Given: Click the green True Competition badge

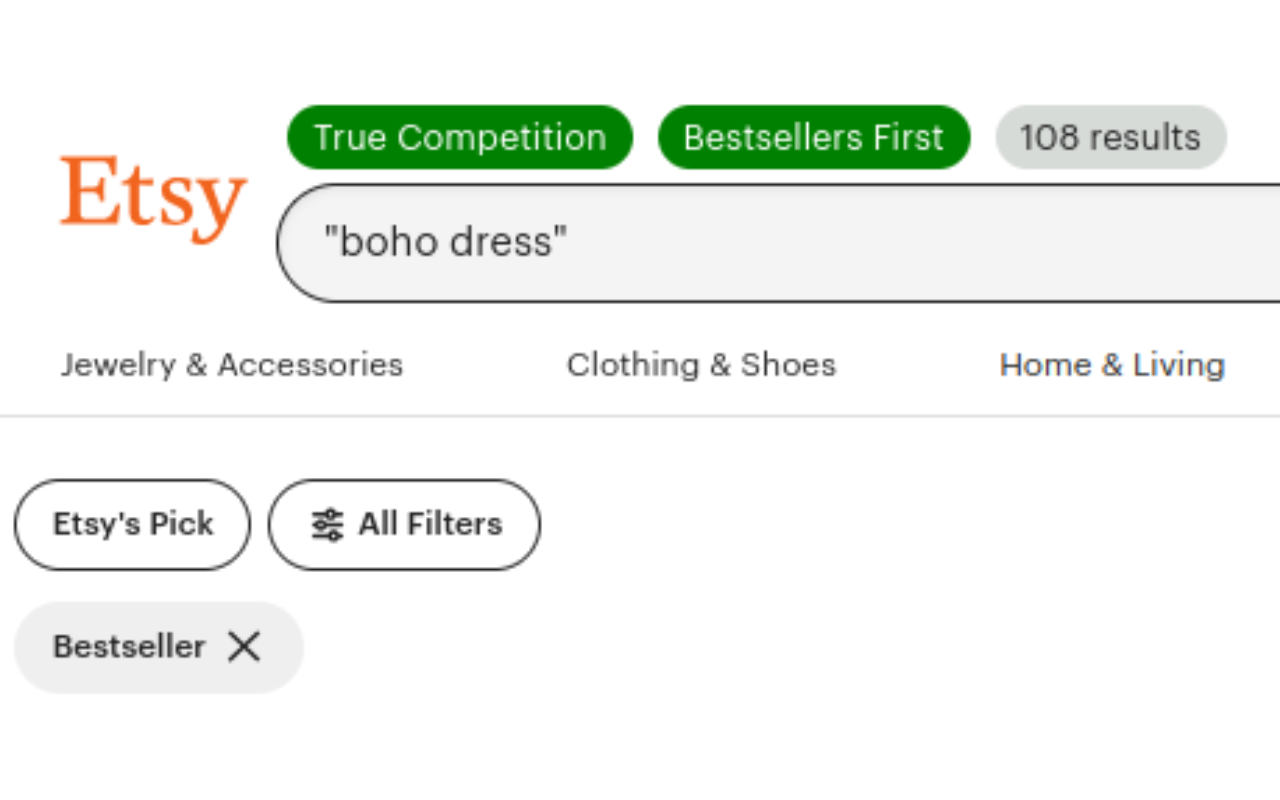Looking at the screenshot, I should coord(459,137).
